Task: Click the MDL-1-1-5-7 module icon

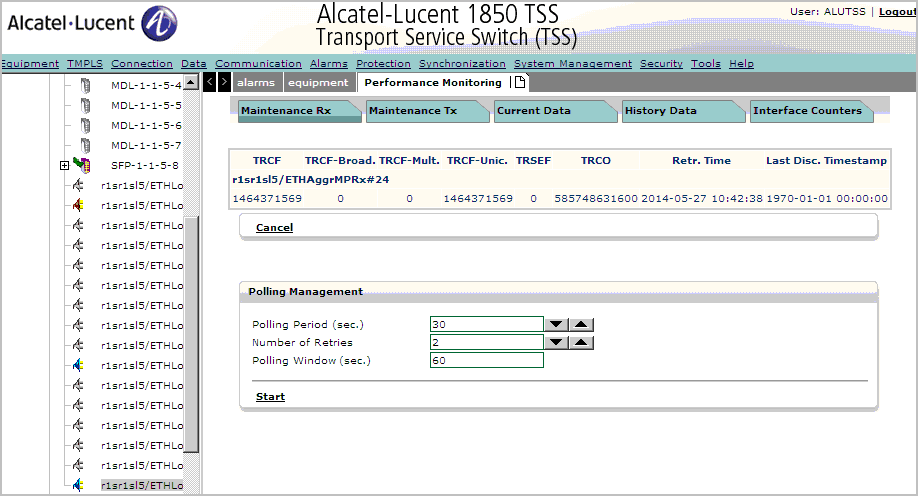Action: pyautogui.click(x=85, y=145)
